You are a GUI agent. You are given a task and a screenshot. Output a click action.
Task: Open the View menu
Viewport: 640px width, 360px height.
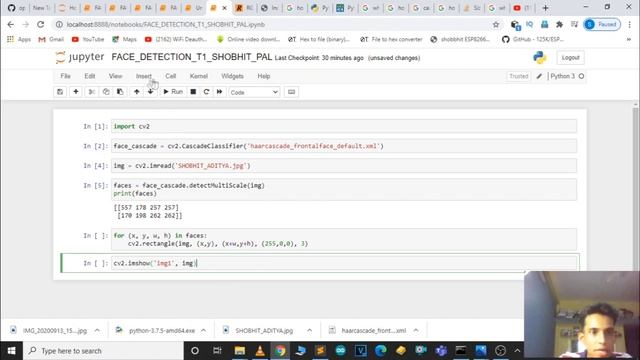coord(116,76)
